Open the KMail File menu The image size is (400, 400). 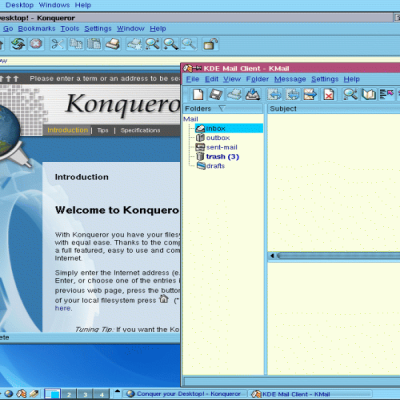[x=193, y=79]
